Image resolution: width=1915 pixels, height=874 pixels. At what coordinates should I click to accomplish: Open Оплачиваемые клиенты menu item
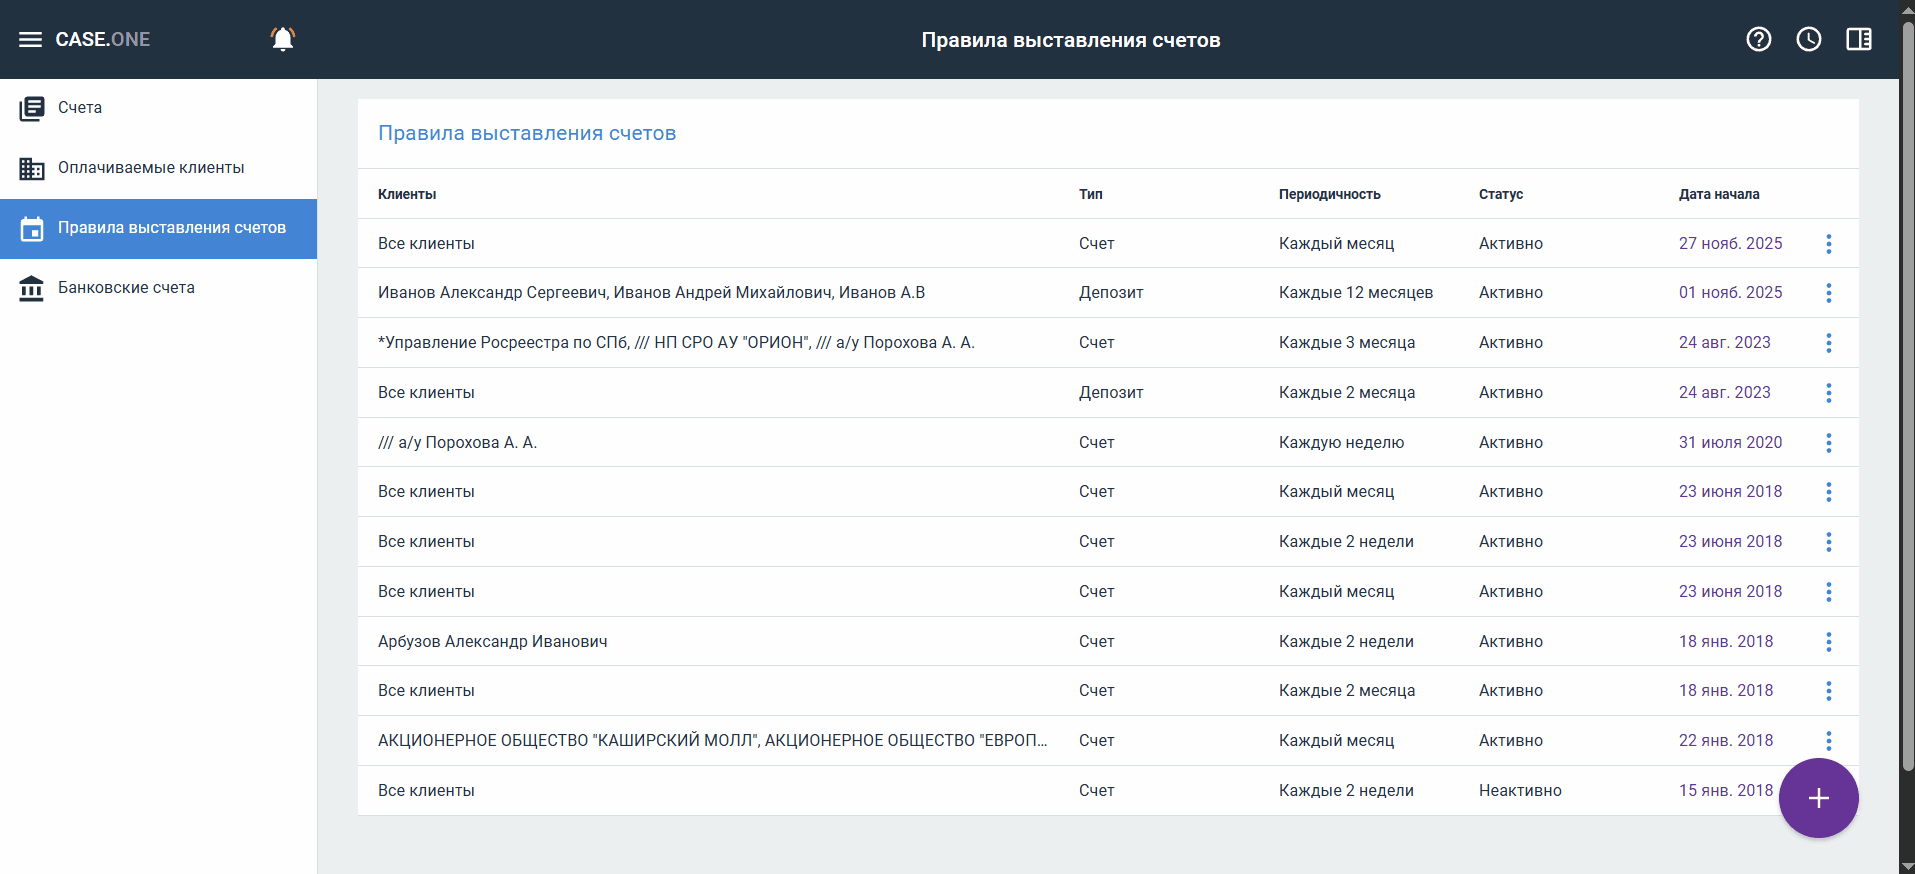(x=151, y=168)
